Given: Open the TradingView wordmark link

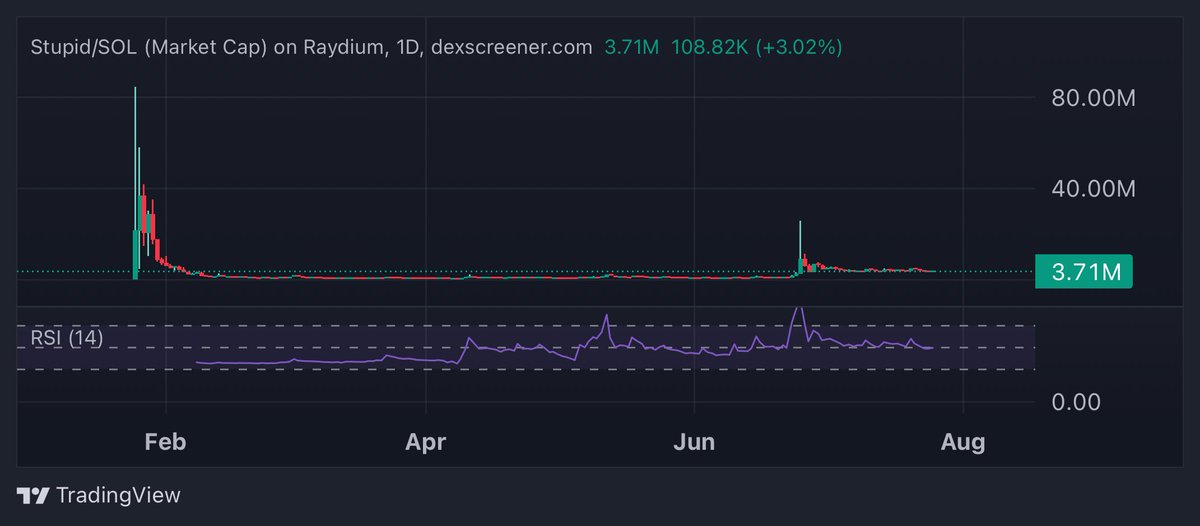Looking at the screenshot, I should click(x=118, y=495).
